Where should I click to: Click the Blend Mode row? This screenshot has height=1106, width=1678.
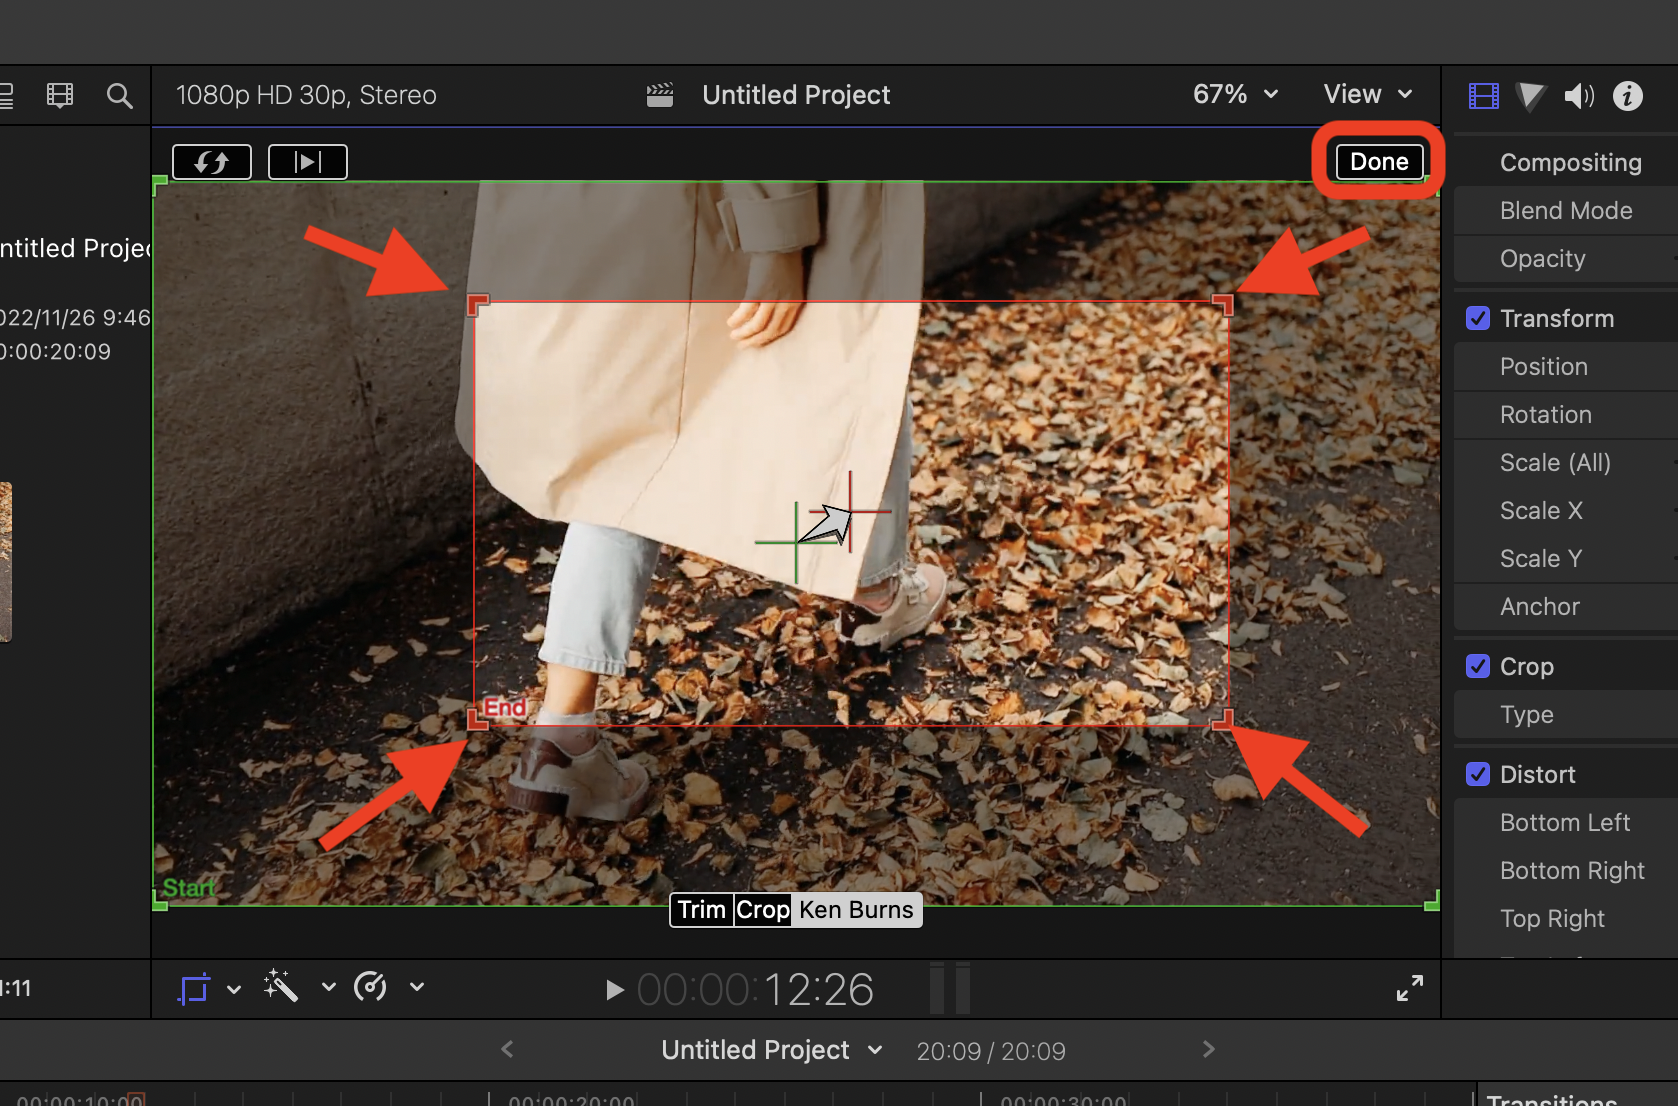1566,210
